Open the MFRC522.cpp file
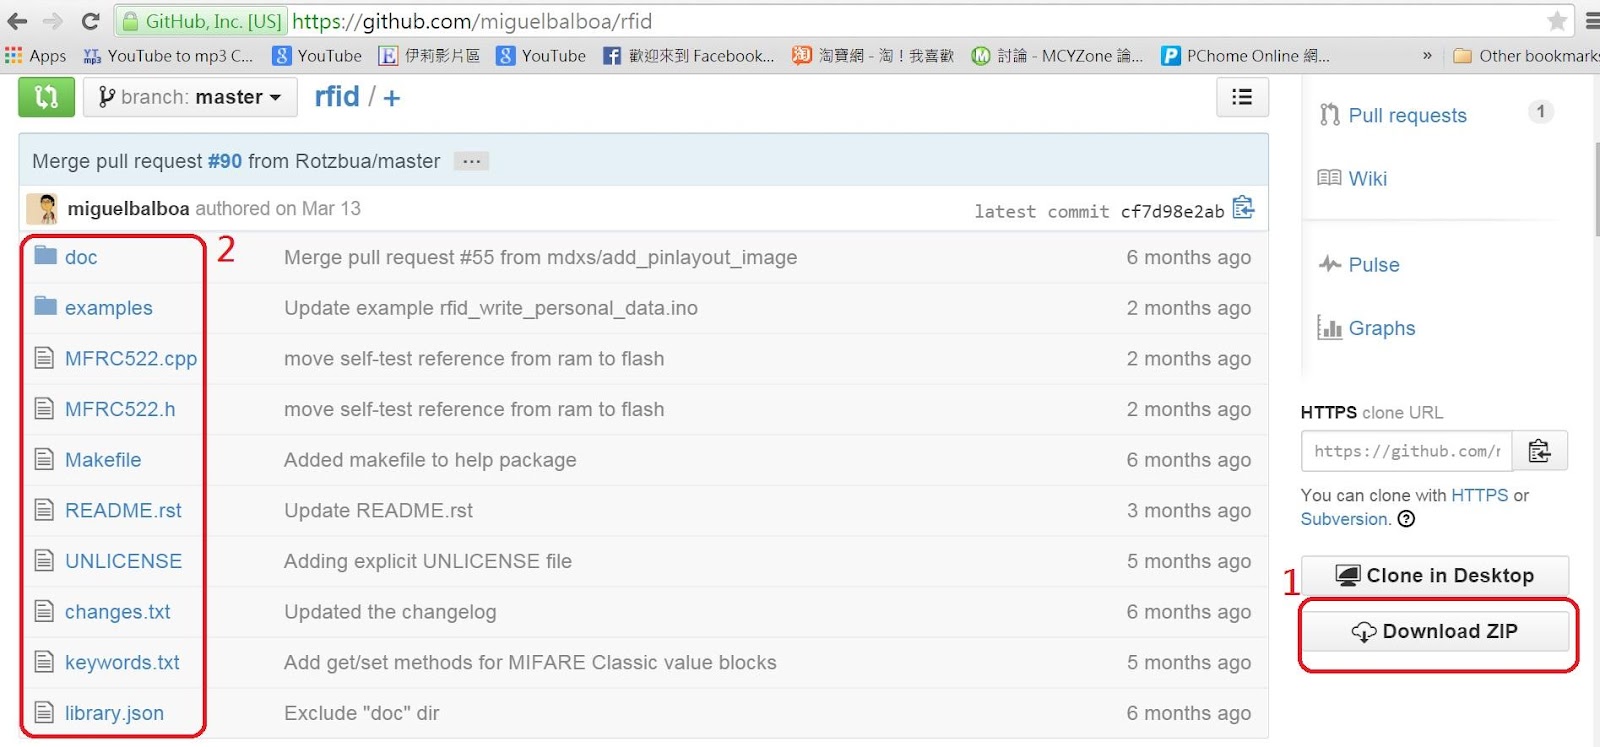Viewport: 1600px width, 747px height. coord(131,358)
